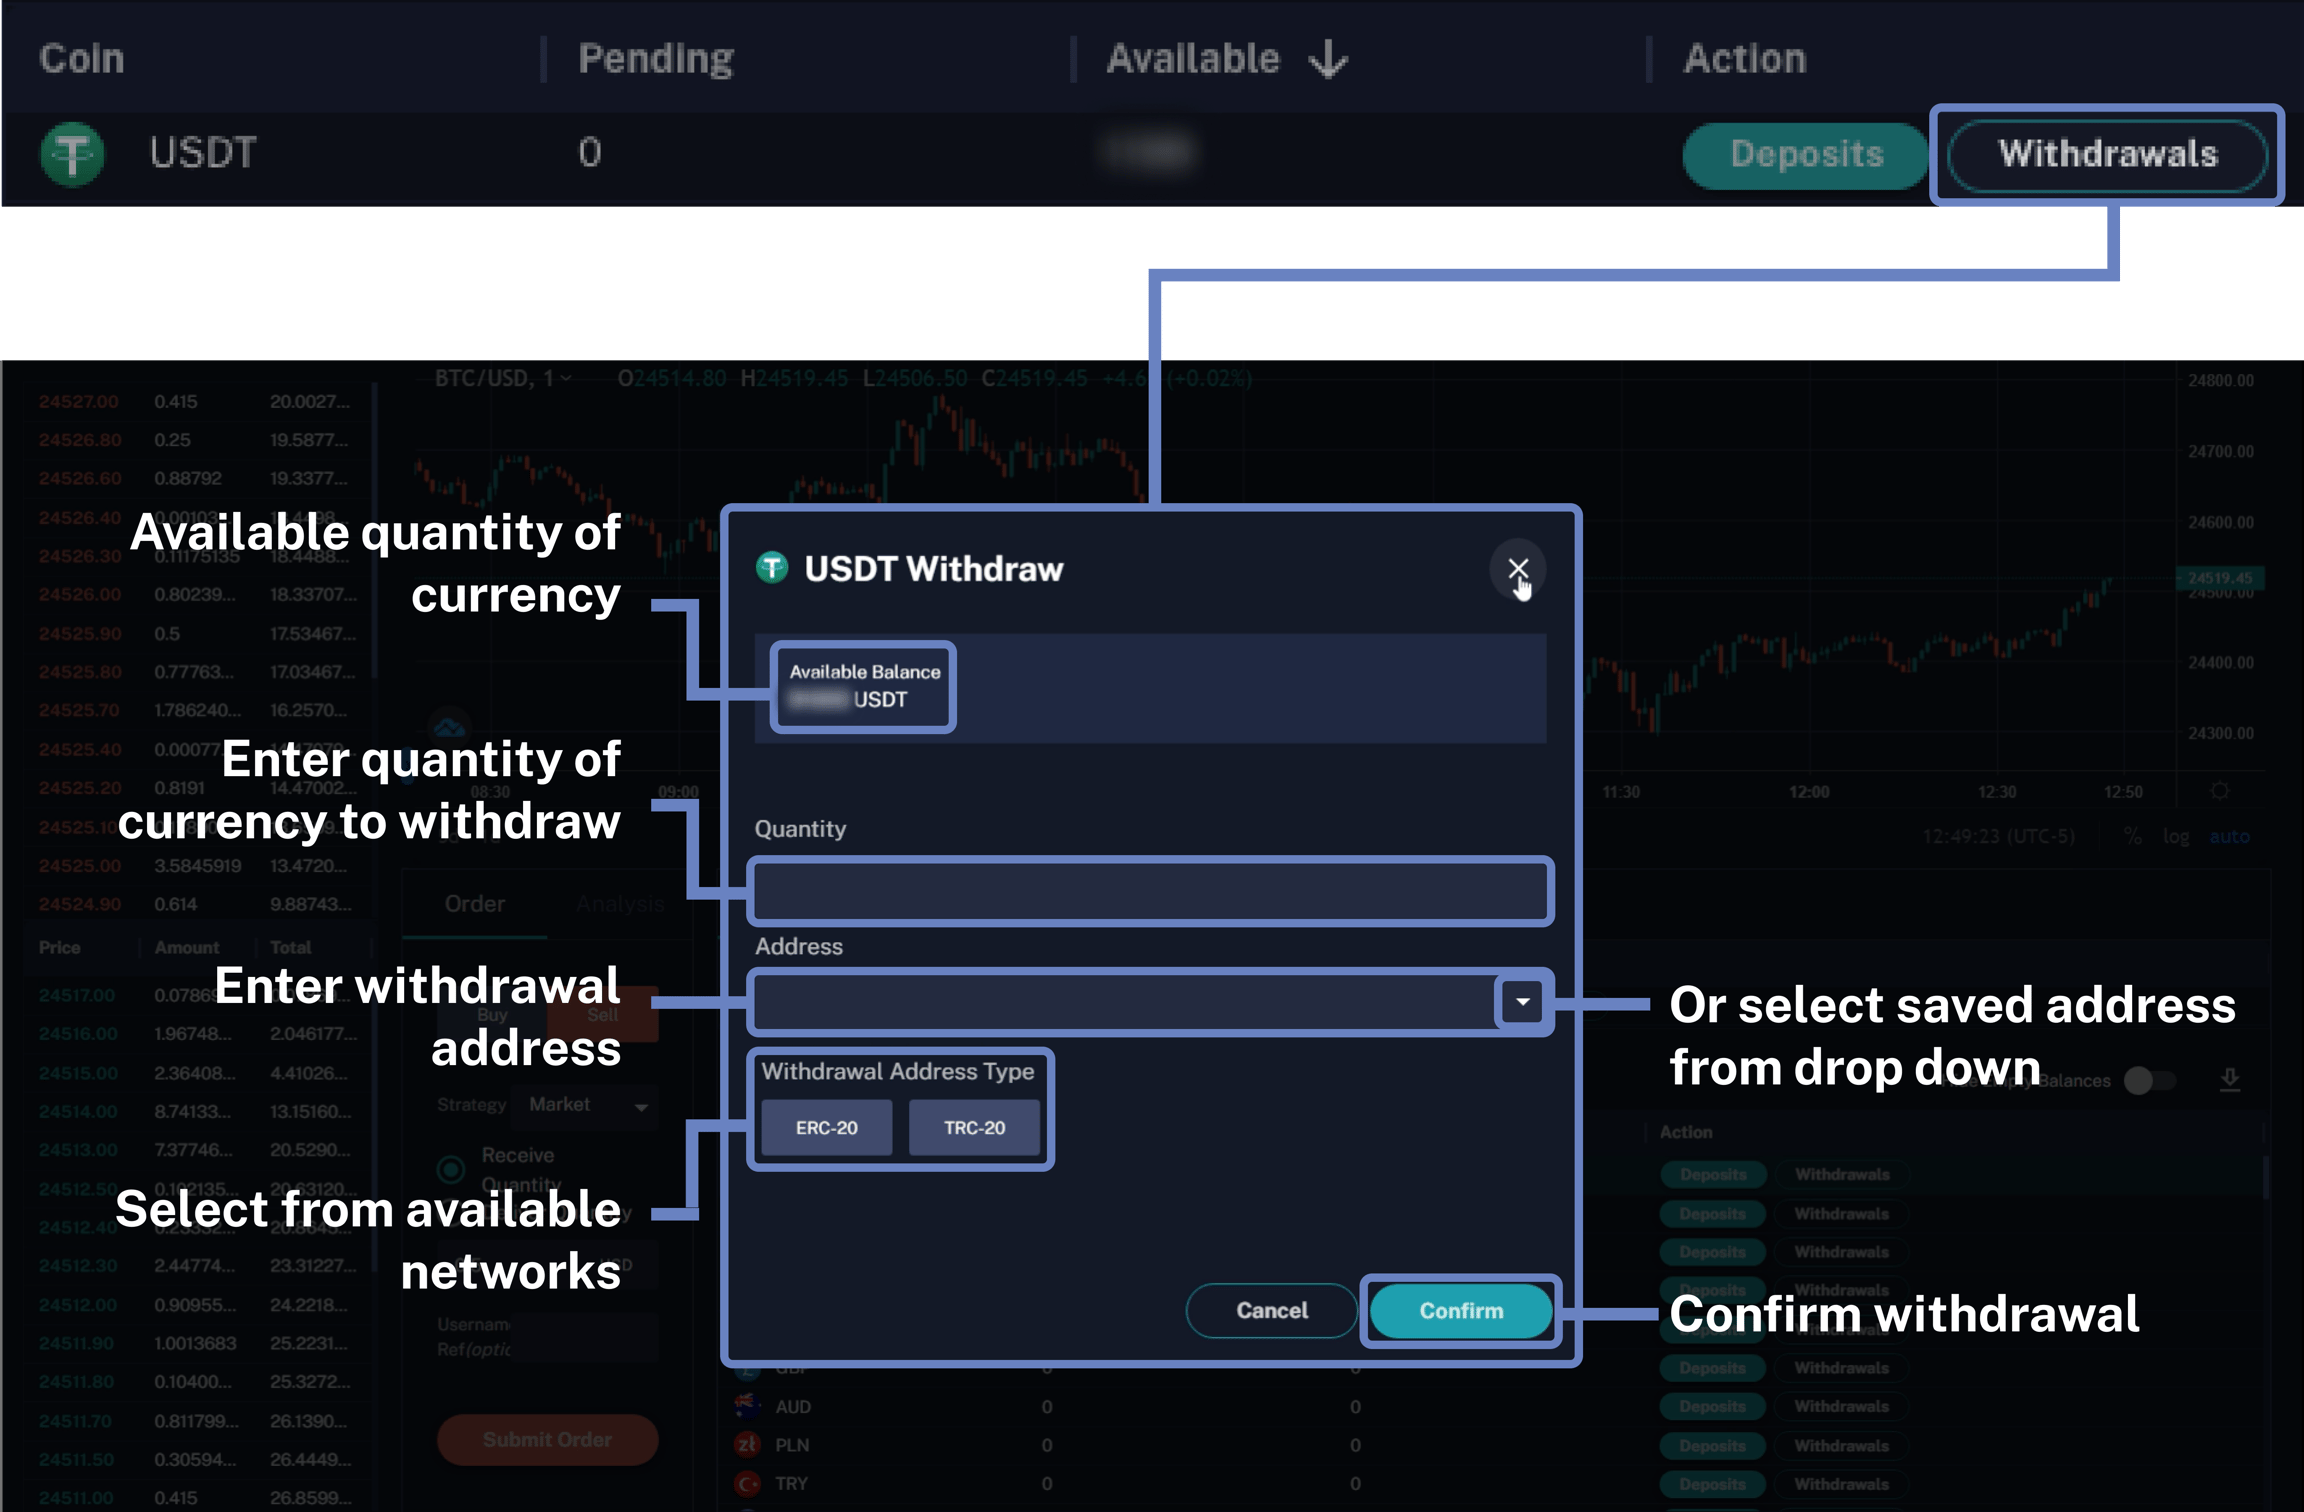Open the BTC/USD symbol dropdown in chart
This screenshot has width=2304, height=1512.
click(x=503, y=379)
